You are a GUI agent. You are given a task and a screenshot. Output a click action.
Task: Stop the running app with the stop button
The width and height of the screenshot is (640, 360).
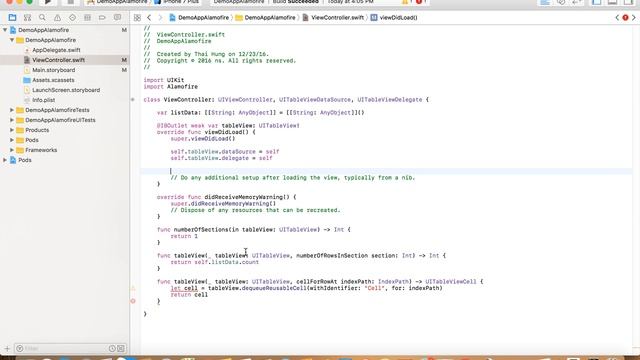pyautogui.click(x=71, y=2)
